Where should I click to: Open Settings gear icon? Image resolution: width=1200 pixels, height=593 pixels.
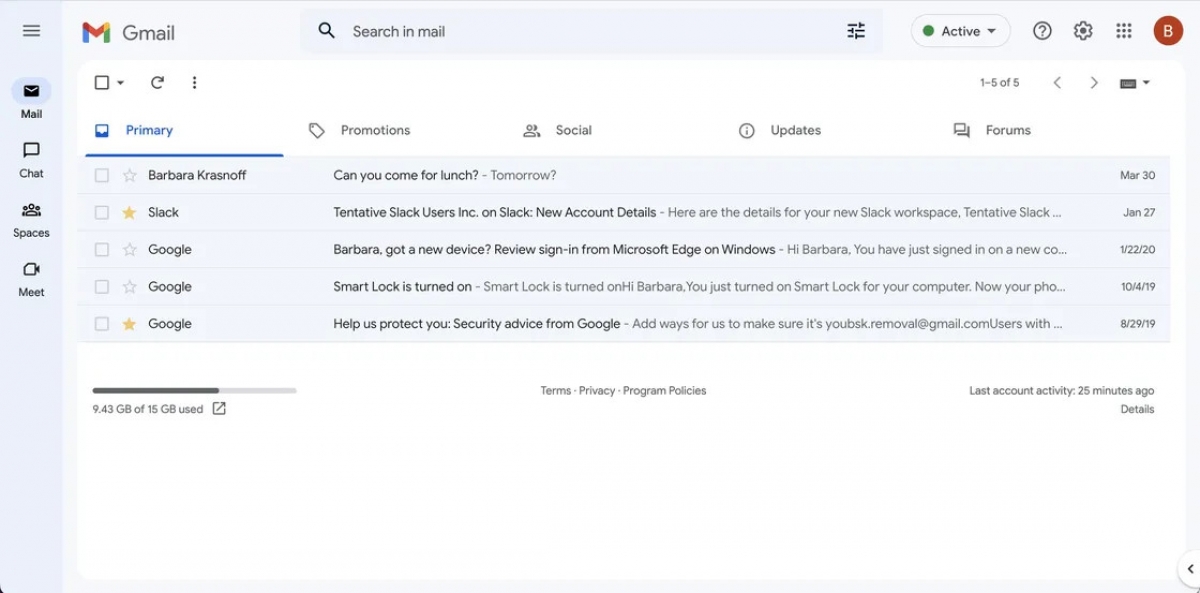pos(1083,31)
